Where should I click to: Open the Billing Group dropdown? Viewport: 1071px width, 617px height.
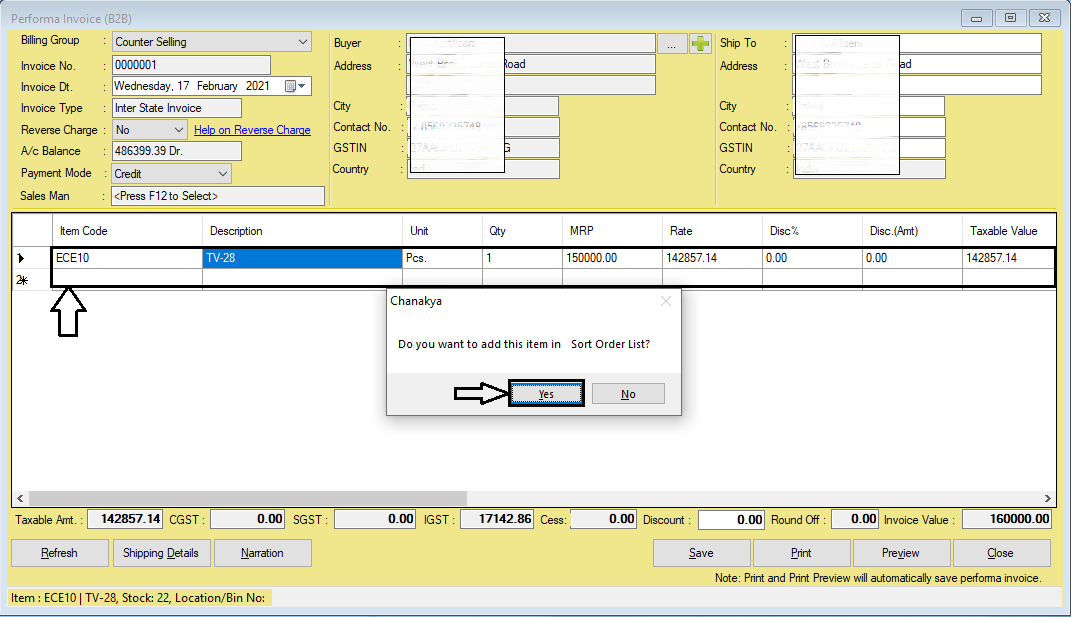[301, 42]
